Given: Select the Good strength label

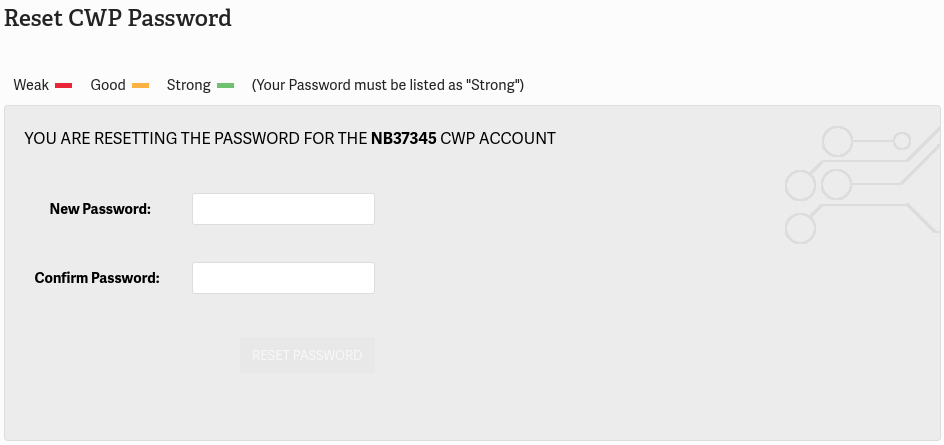Looking at the screenshot, I should pos(107,85).
